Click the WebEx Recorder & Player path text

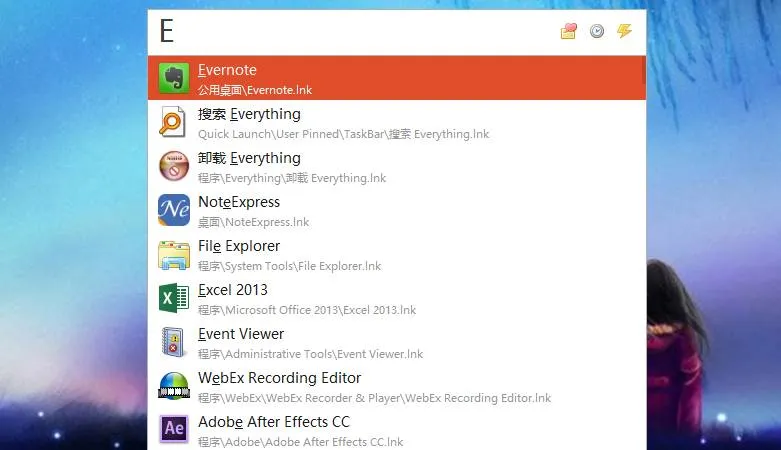click(x=375, y=398)
